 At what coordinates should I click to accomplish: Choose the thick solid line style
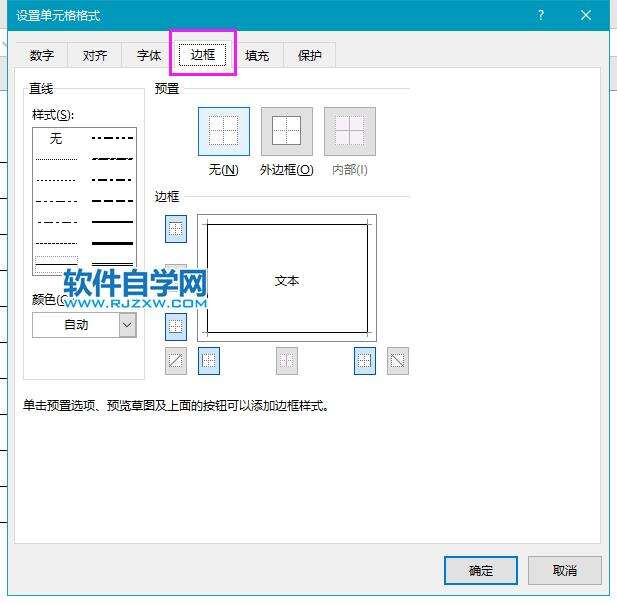pos(112,243)
